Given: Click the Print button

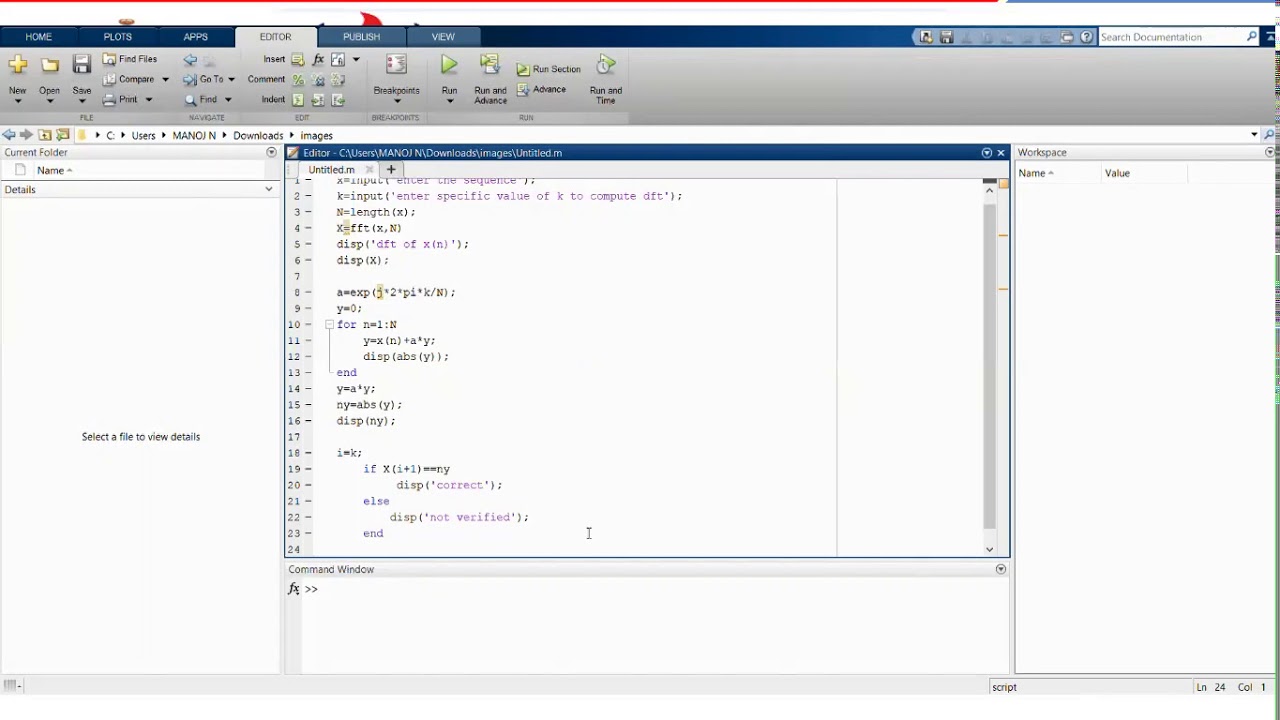Looking at the screenshot, I should 120,99.
